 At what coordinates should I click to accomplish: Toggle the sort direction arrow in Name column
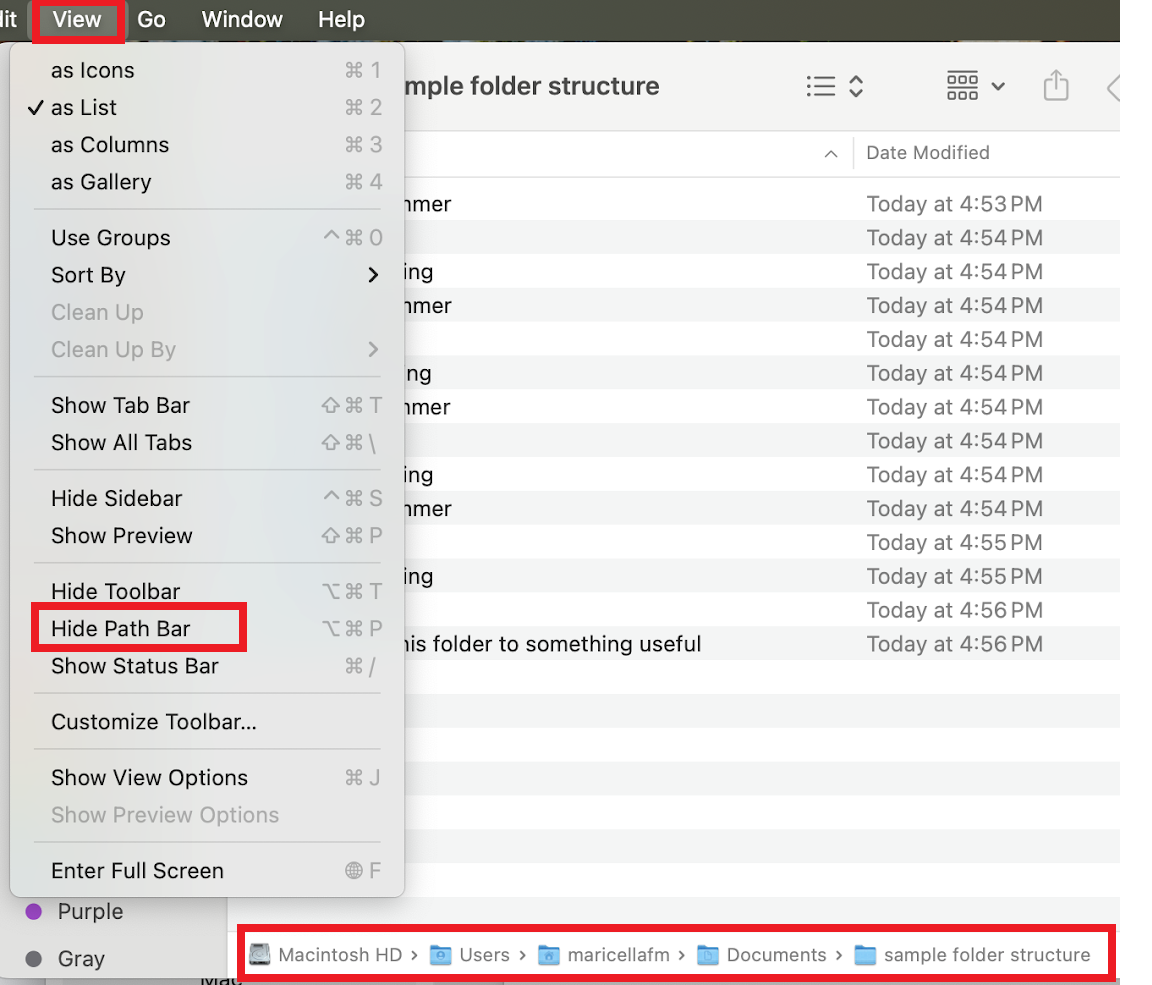tap(831, 154)
